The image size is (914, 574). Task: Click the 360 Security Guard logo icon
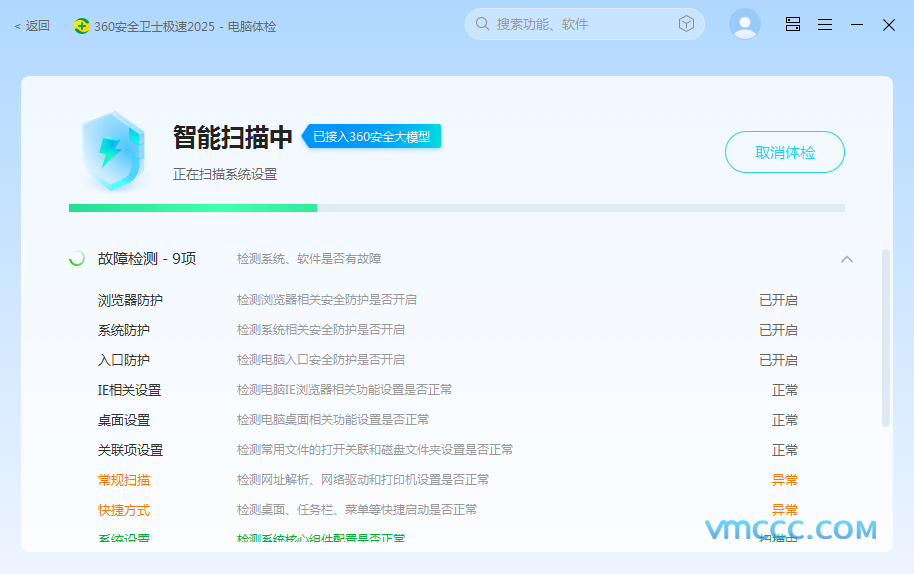81,26
